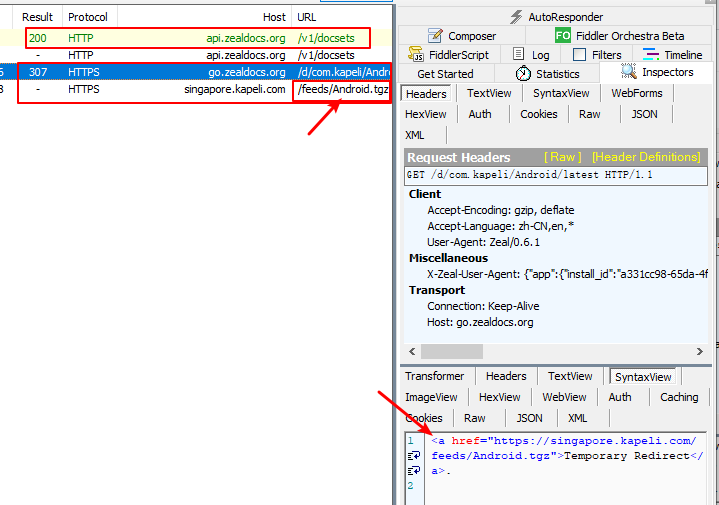
Task: Click the request headers horizontal scrollbar thumb
Action: (452, 351)
